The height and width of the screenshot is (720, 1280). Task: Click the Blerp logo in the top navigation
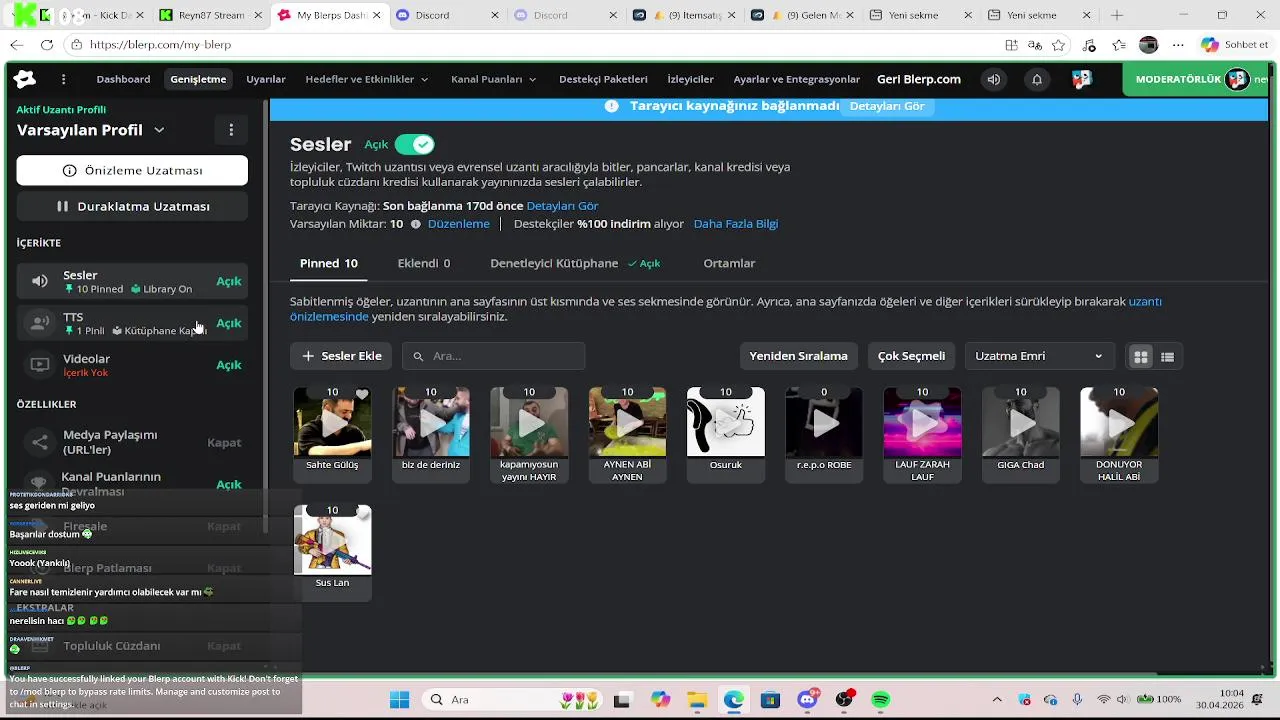point(25,79)
